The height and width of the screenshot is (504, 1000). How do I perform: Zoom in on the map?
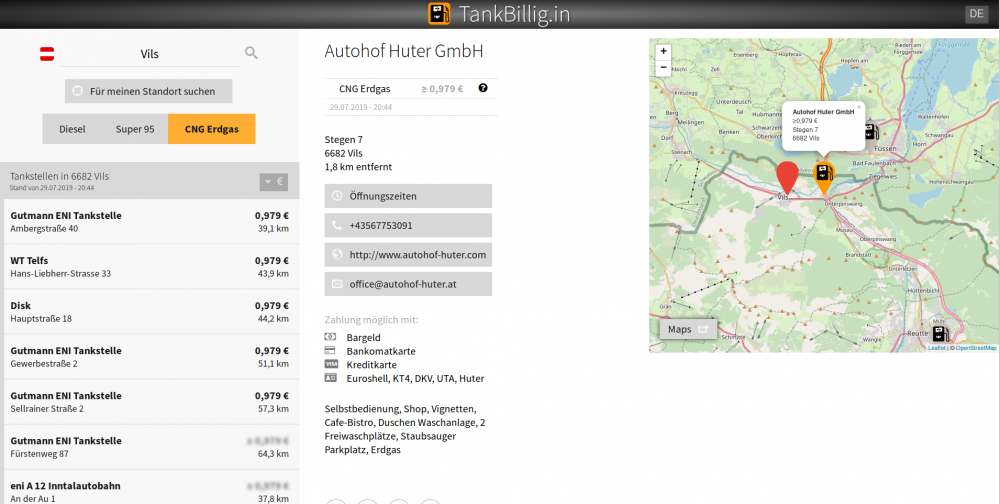coord(663,52)
